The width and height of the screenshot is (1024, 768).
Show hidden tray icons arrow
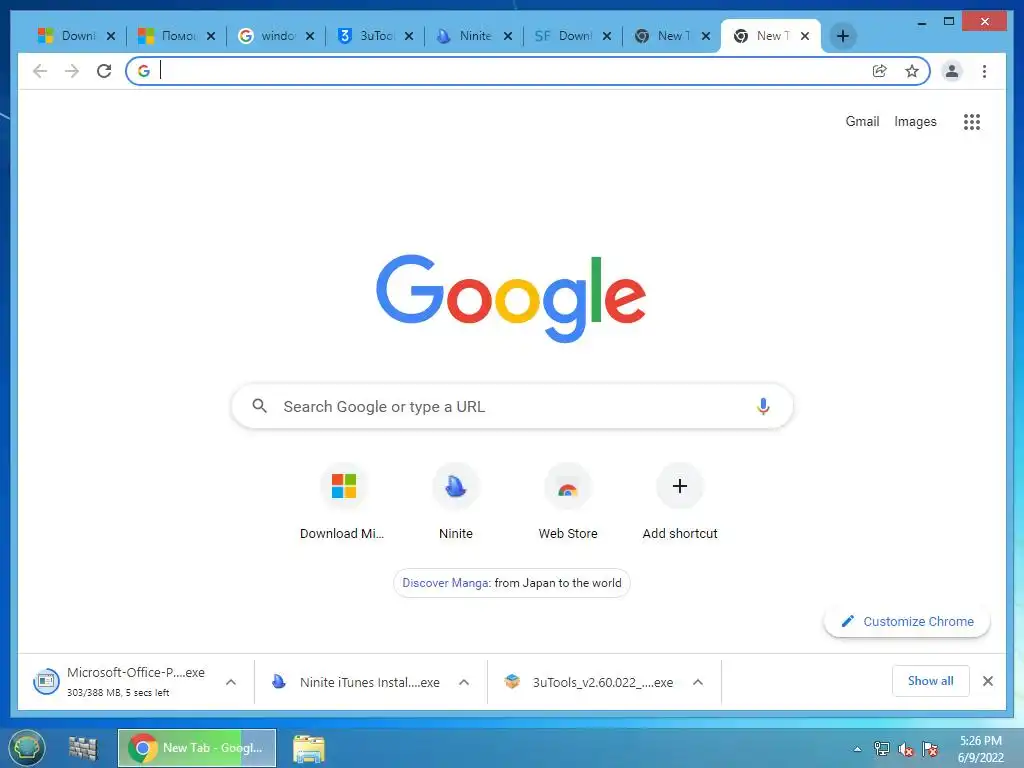click(x=857, y=749)
